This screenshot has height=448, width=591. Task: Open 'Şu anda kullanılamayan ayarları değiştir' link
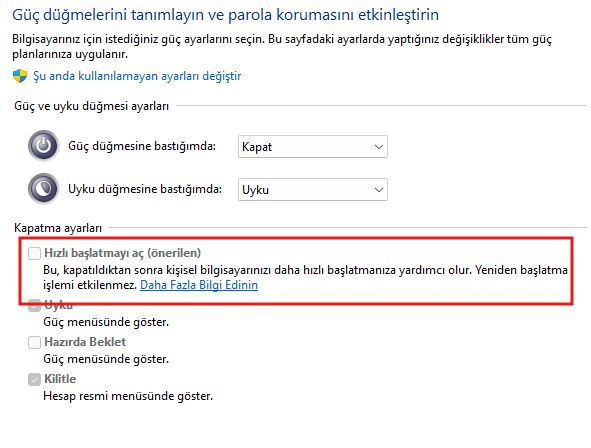(137, 76)
